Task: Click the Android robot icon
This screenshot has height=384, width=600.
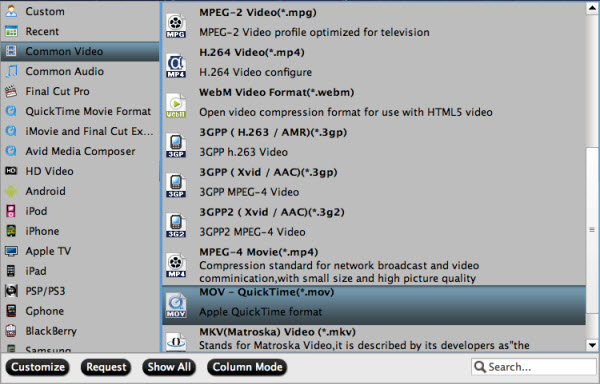Action: coord(11,191)
